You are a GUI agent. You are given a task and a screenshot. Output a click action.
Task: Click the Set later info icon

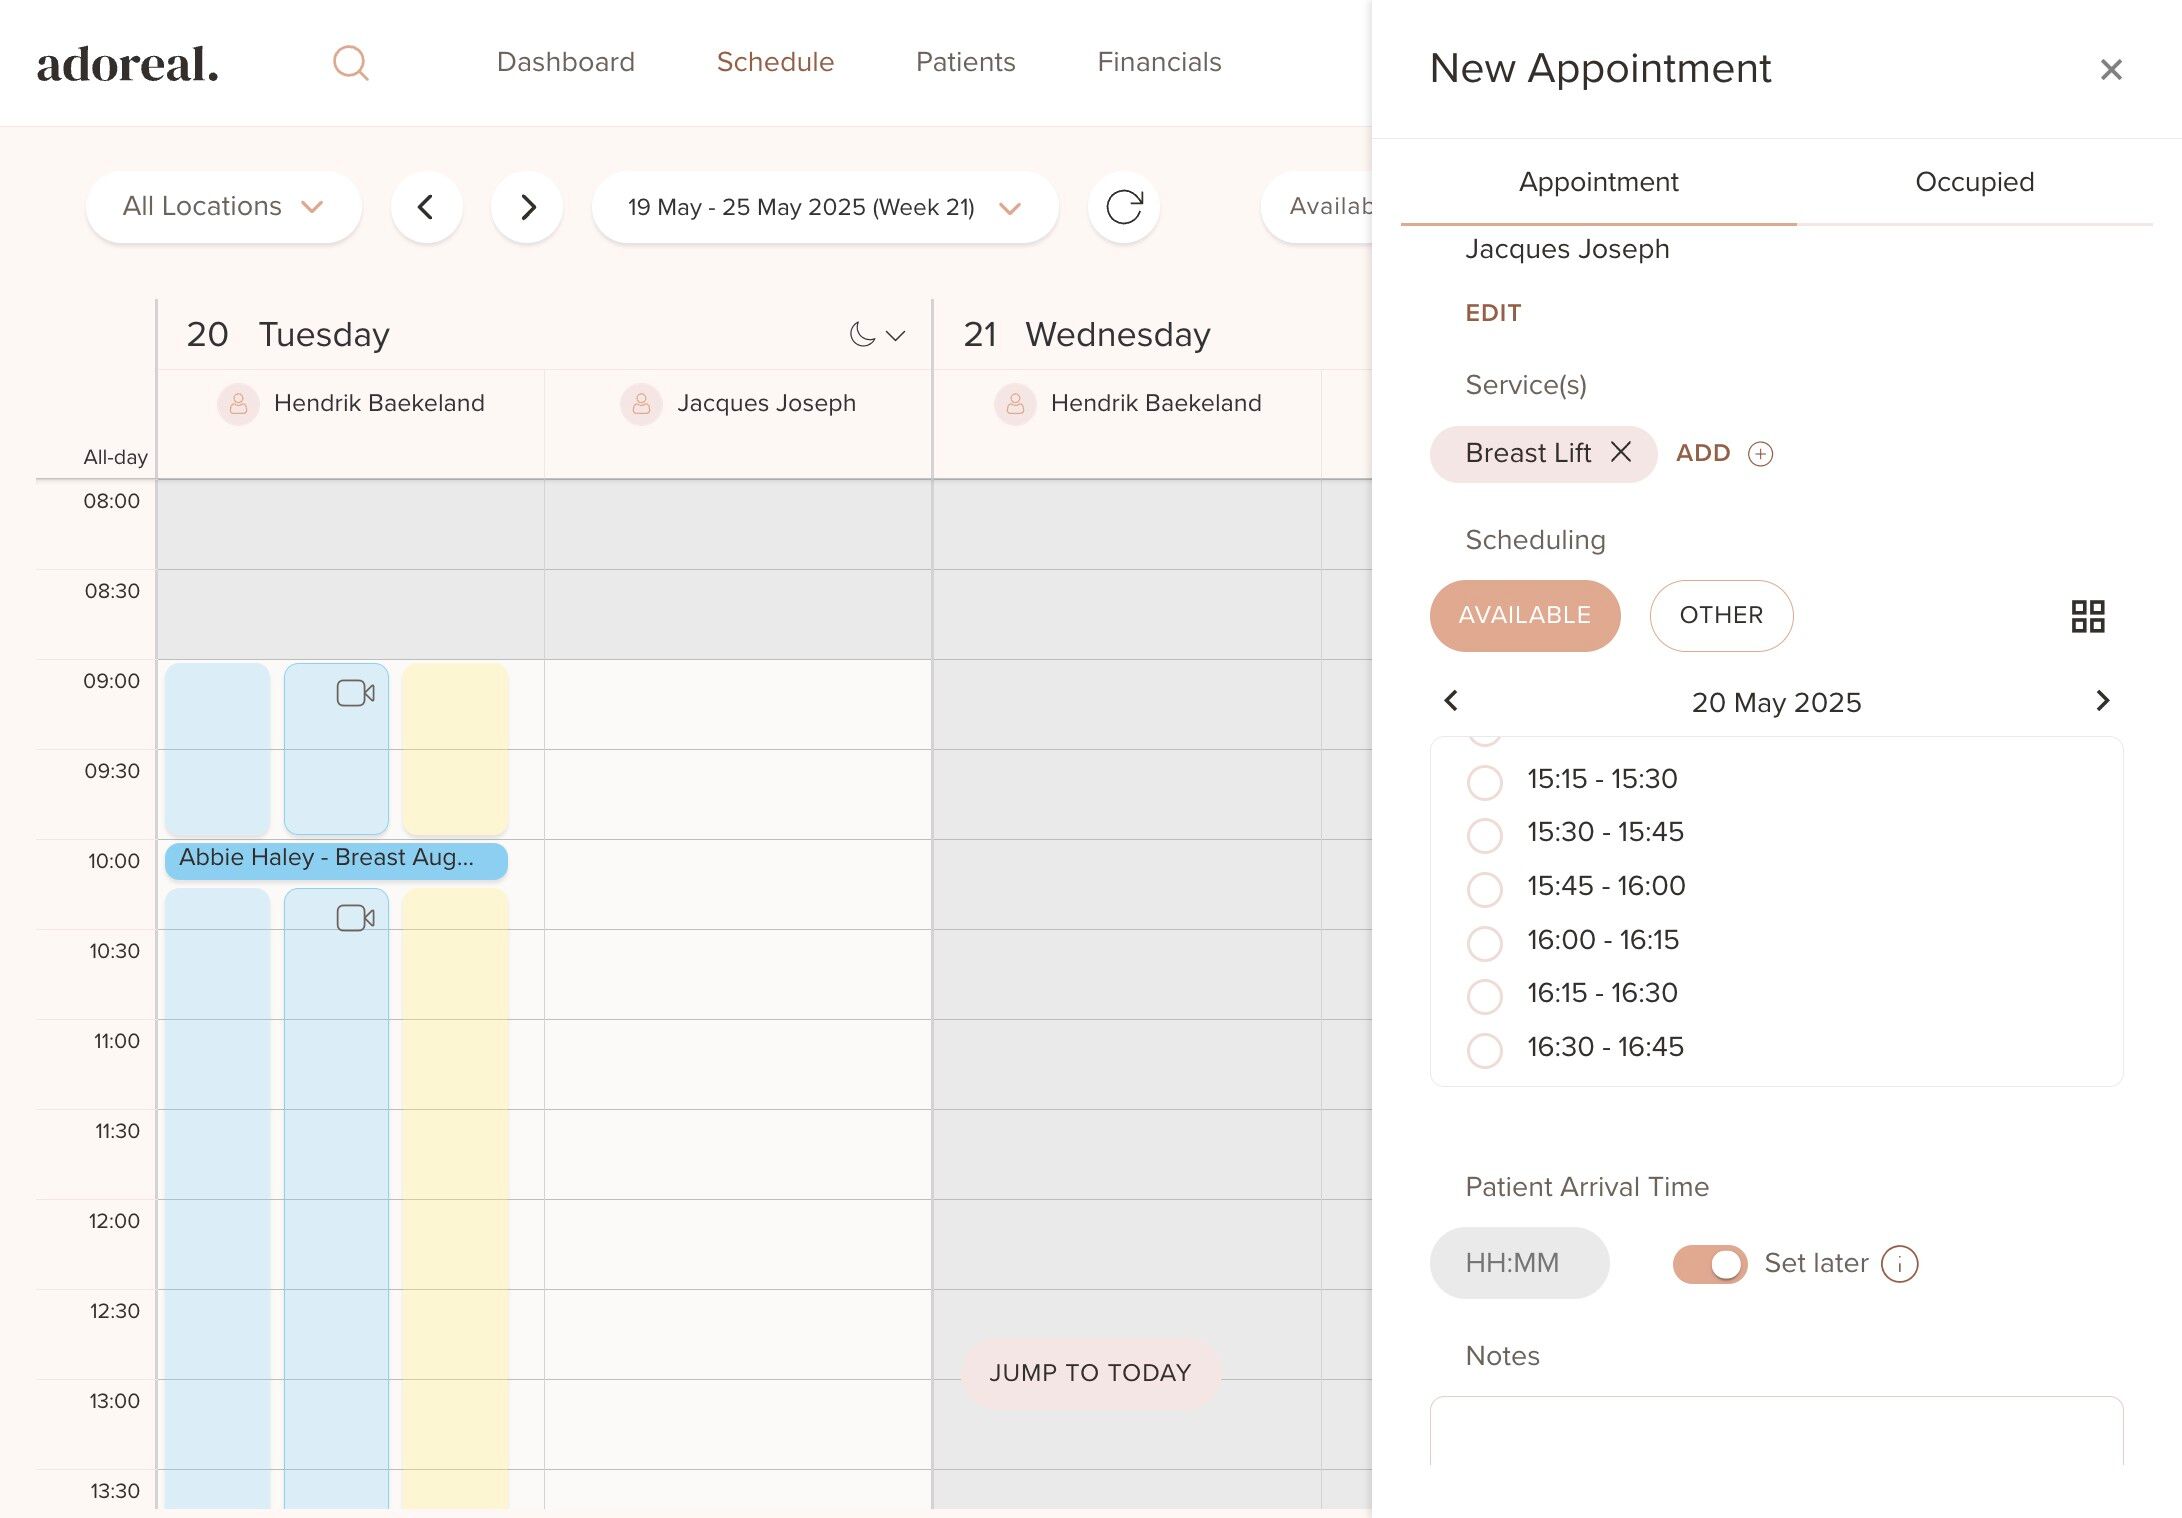1899,1264
